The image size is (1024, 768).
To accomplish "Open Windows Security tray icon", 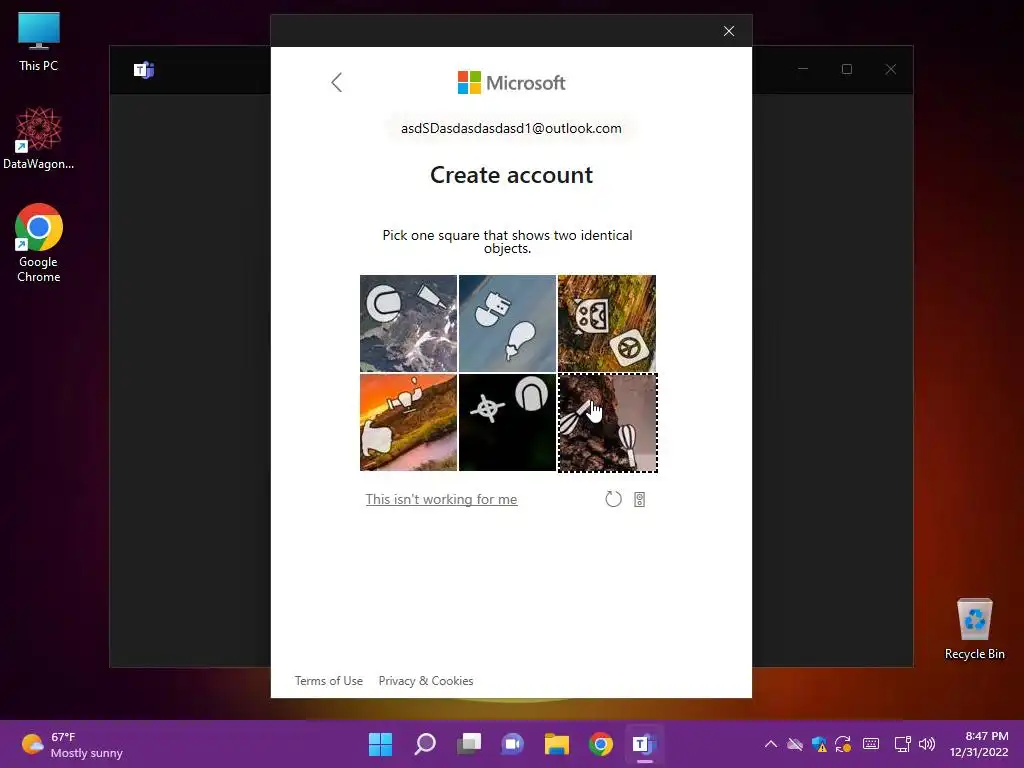I will (819, 744).
